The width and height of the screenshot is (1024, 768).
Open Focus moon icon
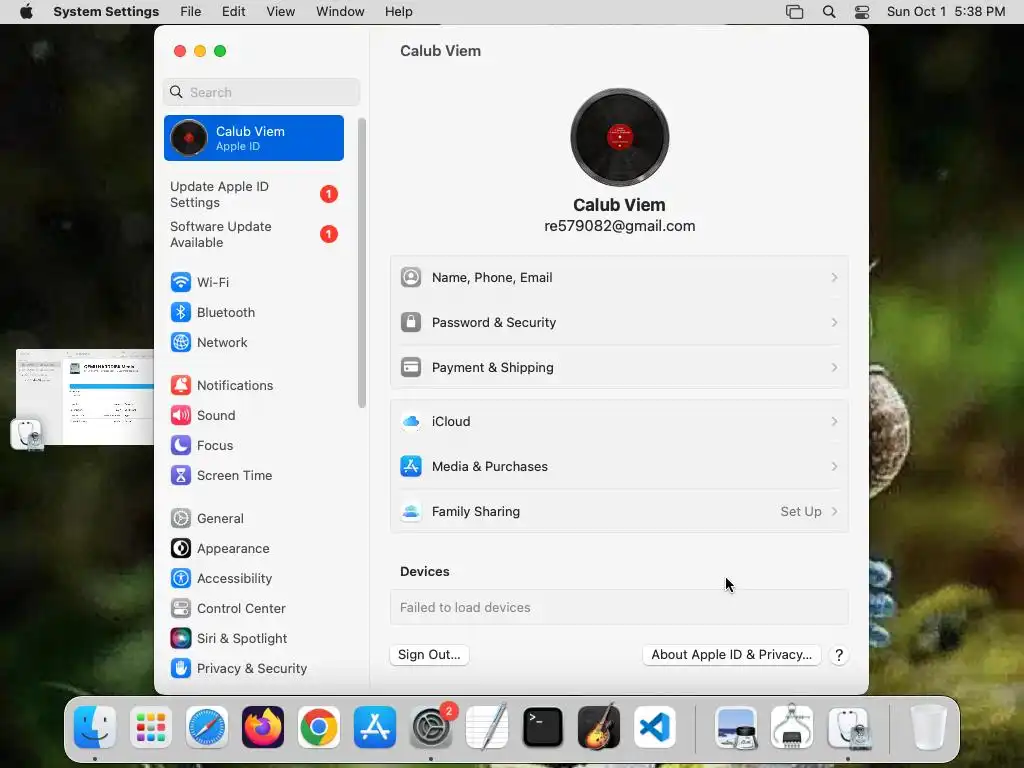pyautogui.click(x=181, y=445)
